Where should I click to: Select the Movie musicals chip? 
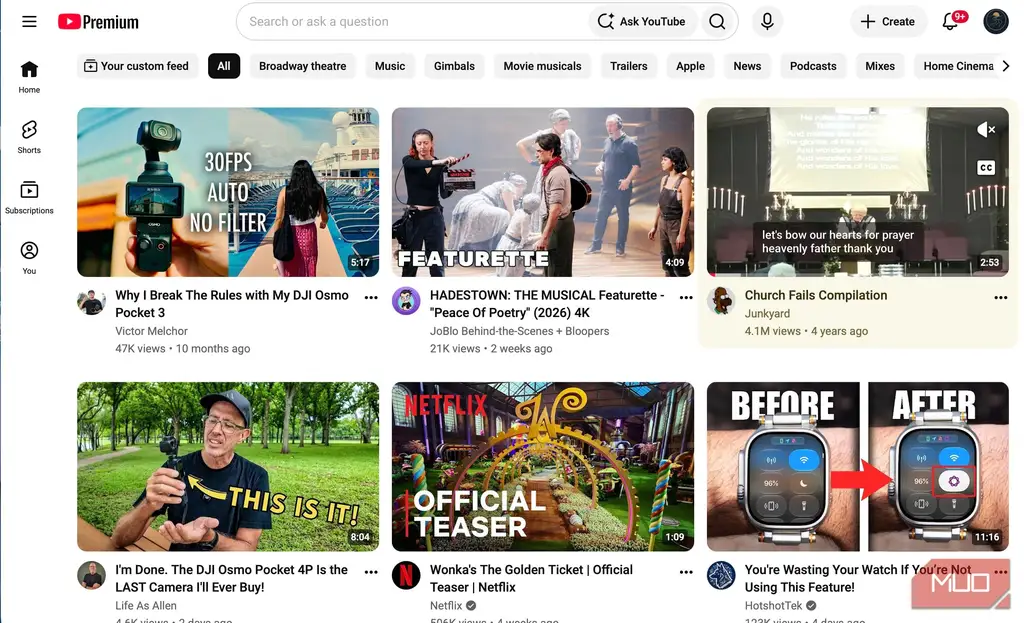coord(542,66)
